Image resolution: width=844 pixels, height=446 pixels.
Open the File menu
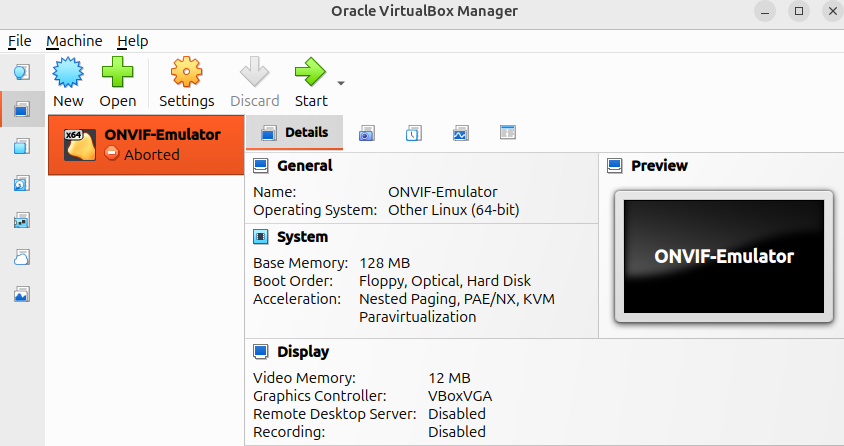tap(20, 41)
